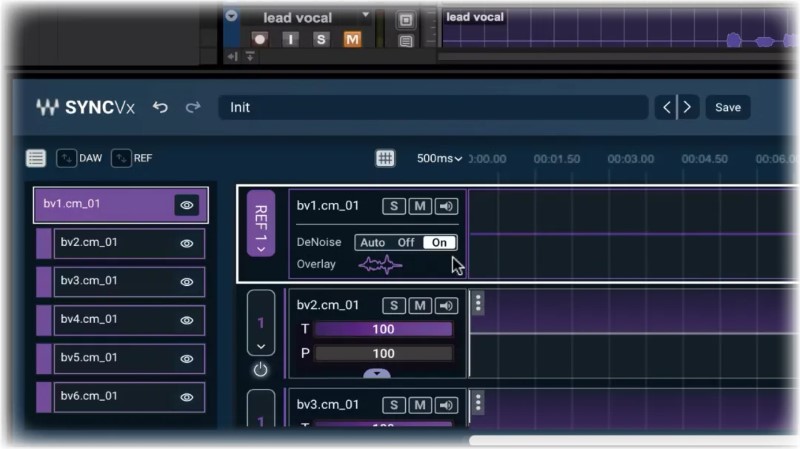Click timeline ruler at 00:03.00
Image resolution: width=800 pixels, height=449 pixels.
click(x=631, y=159)
